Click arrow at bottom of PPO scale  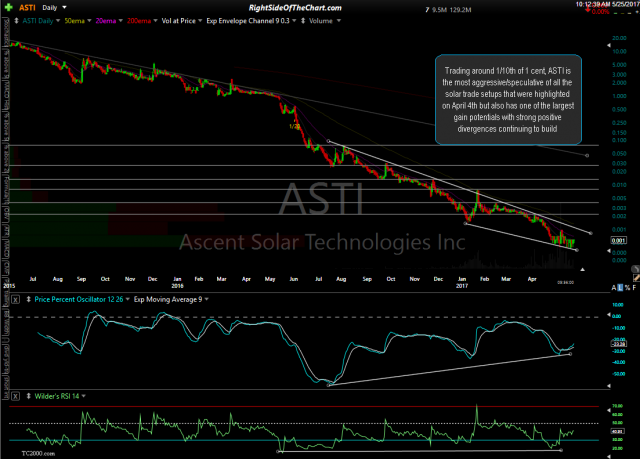tap(609, 386)
